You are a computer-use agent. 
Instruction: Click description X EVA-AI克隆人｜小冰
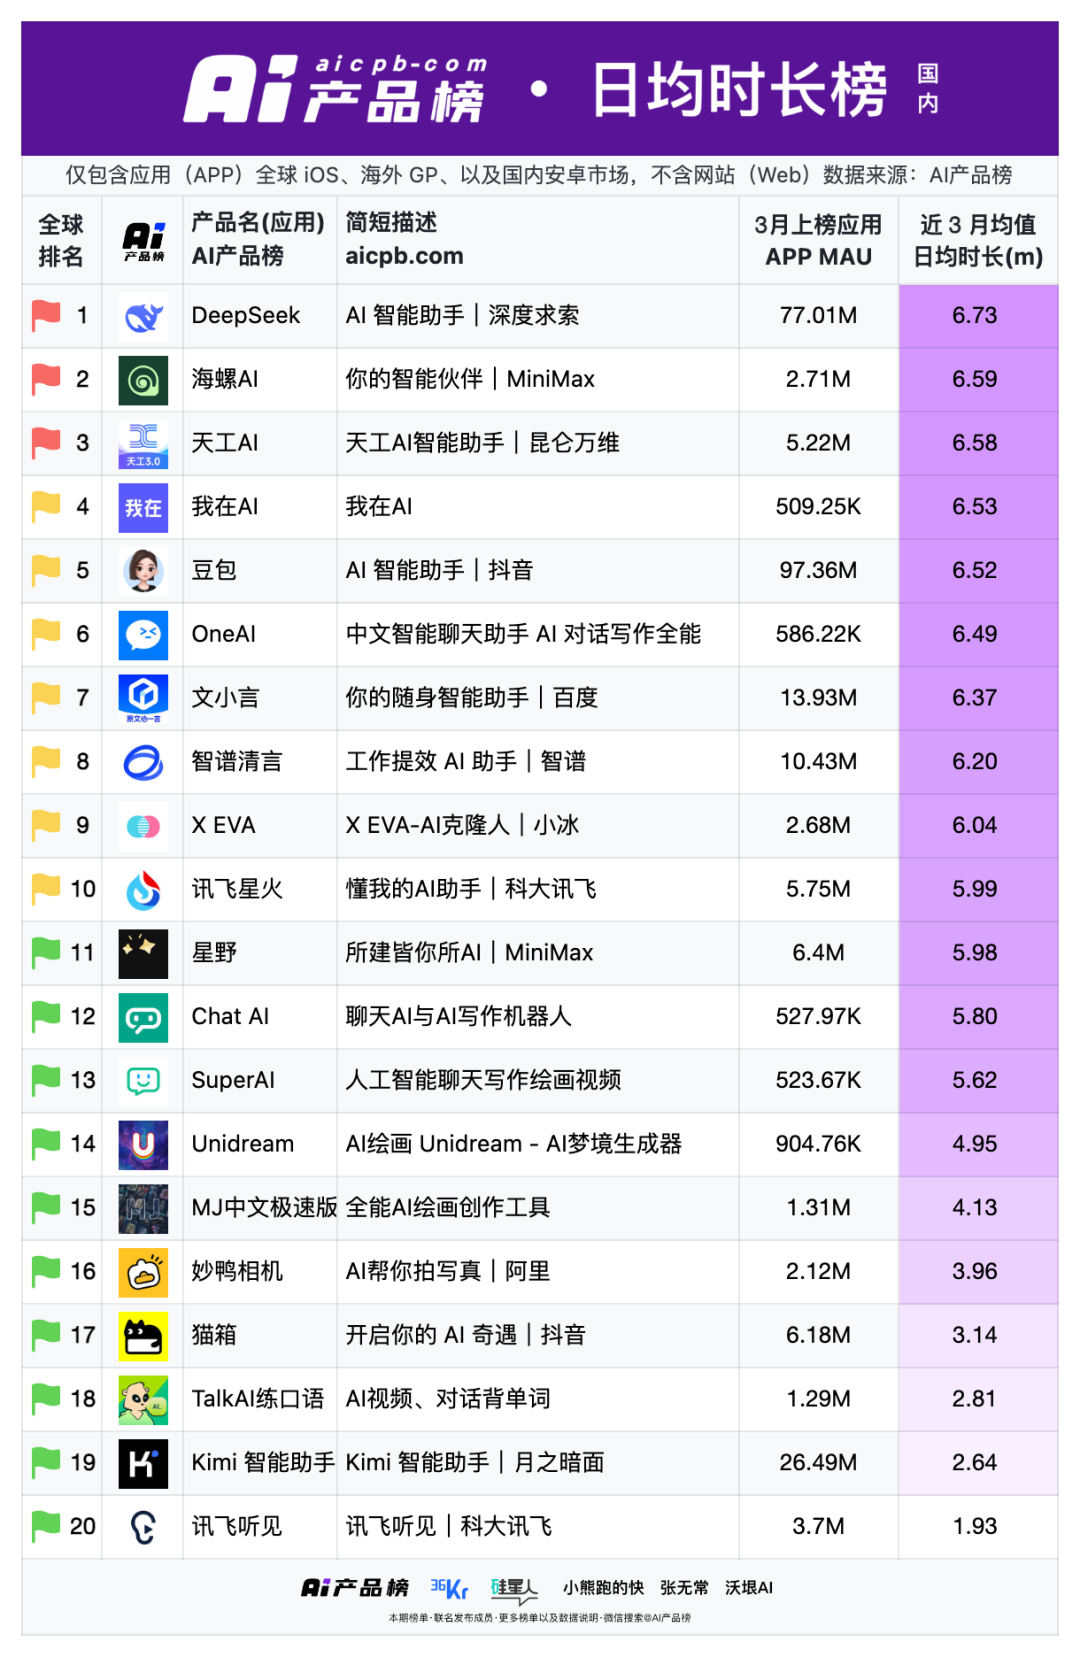pos(462,825)
